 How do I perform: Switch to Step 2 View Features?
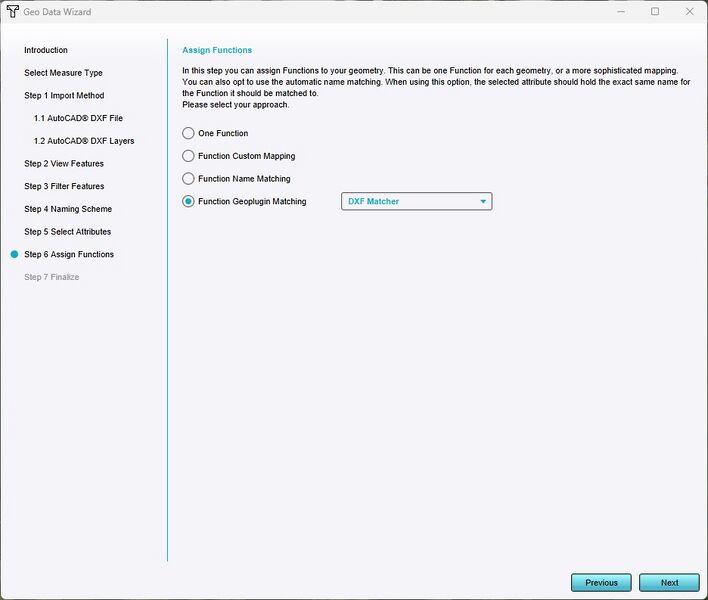pos(64,164)
